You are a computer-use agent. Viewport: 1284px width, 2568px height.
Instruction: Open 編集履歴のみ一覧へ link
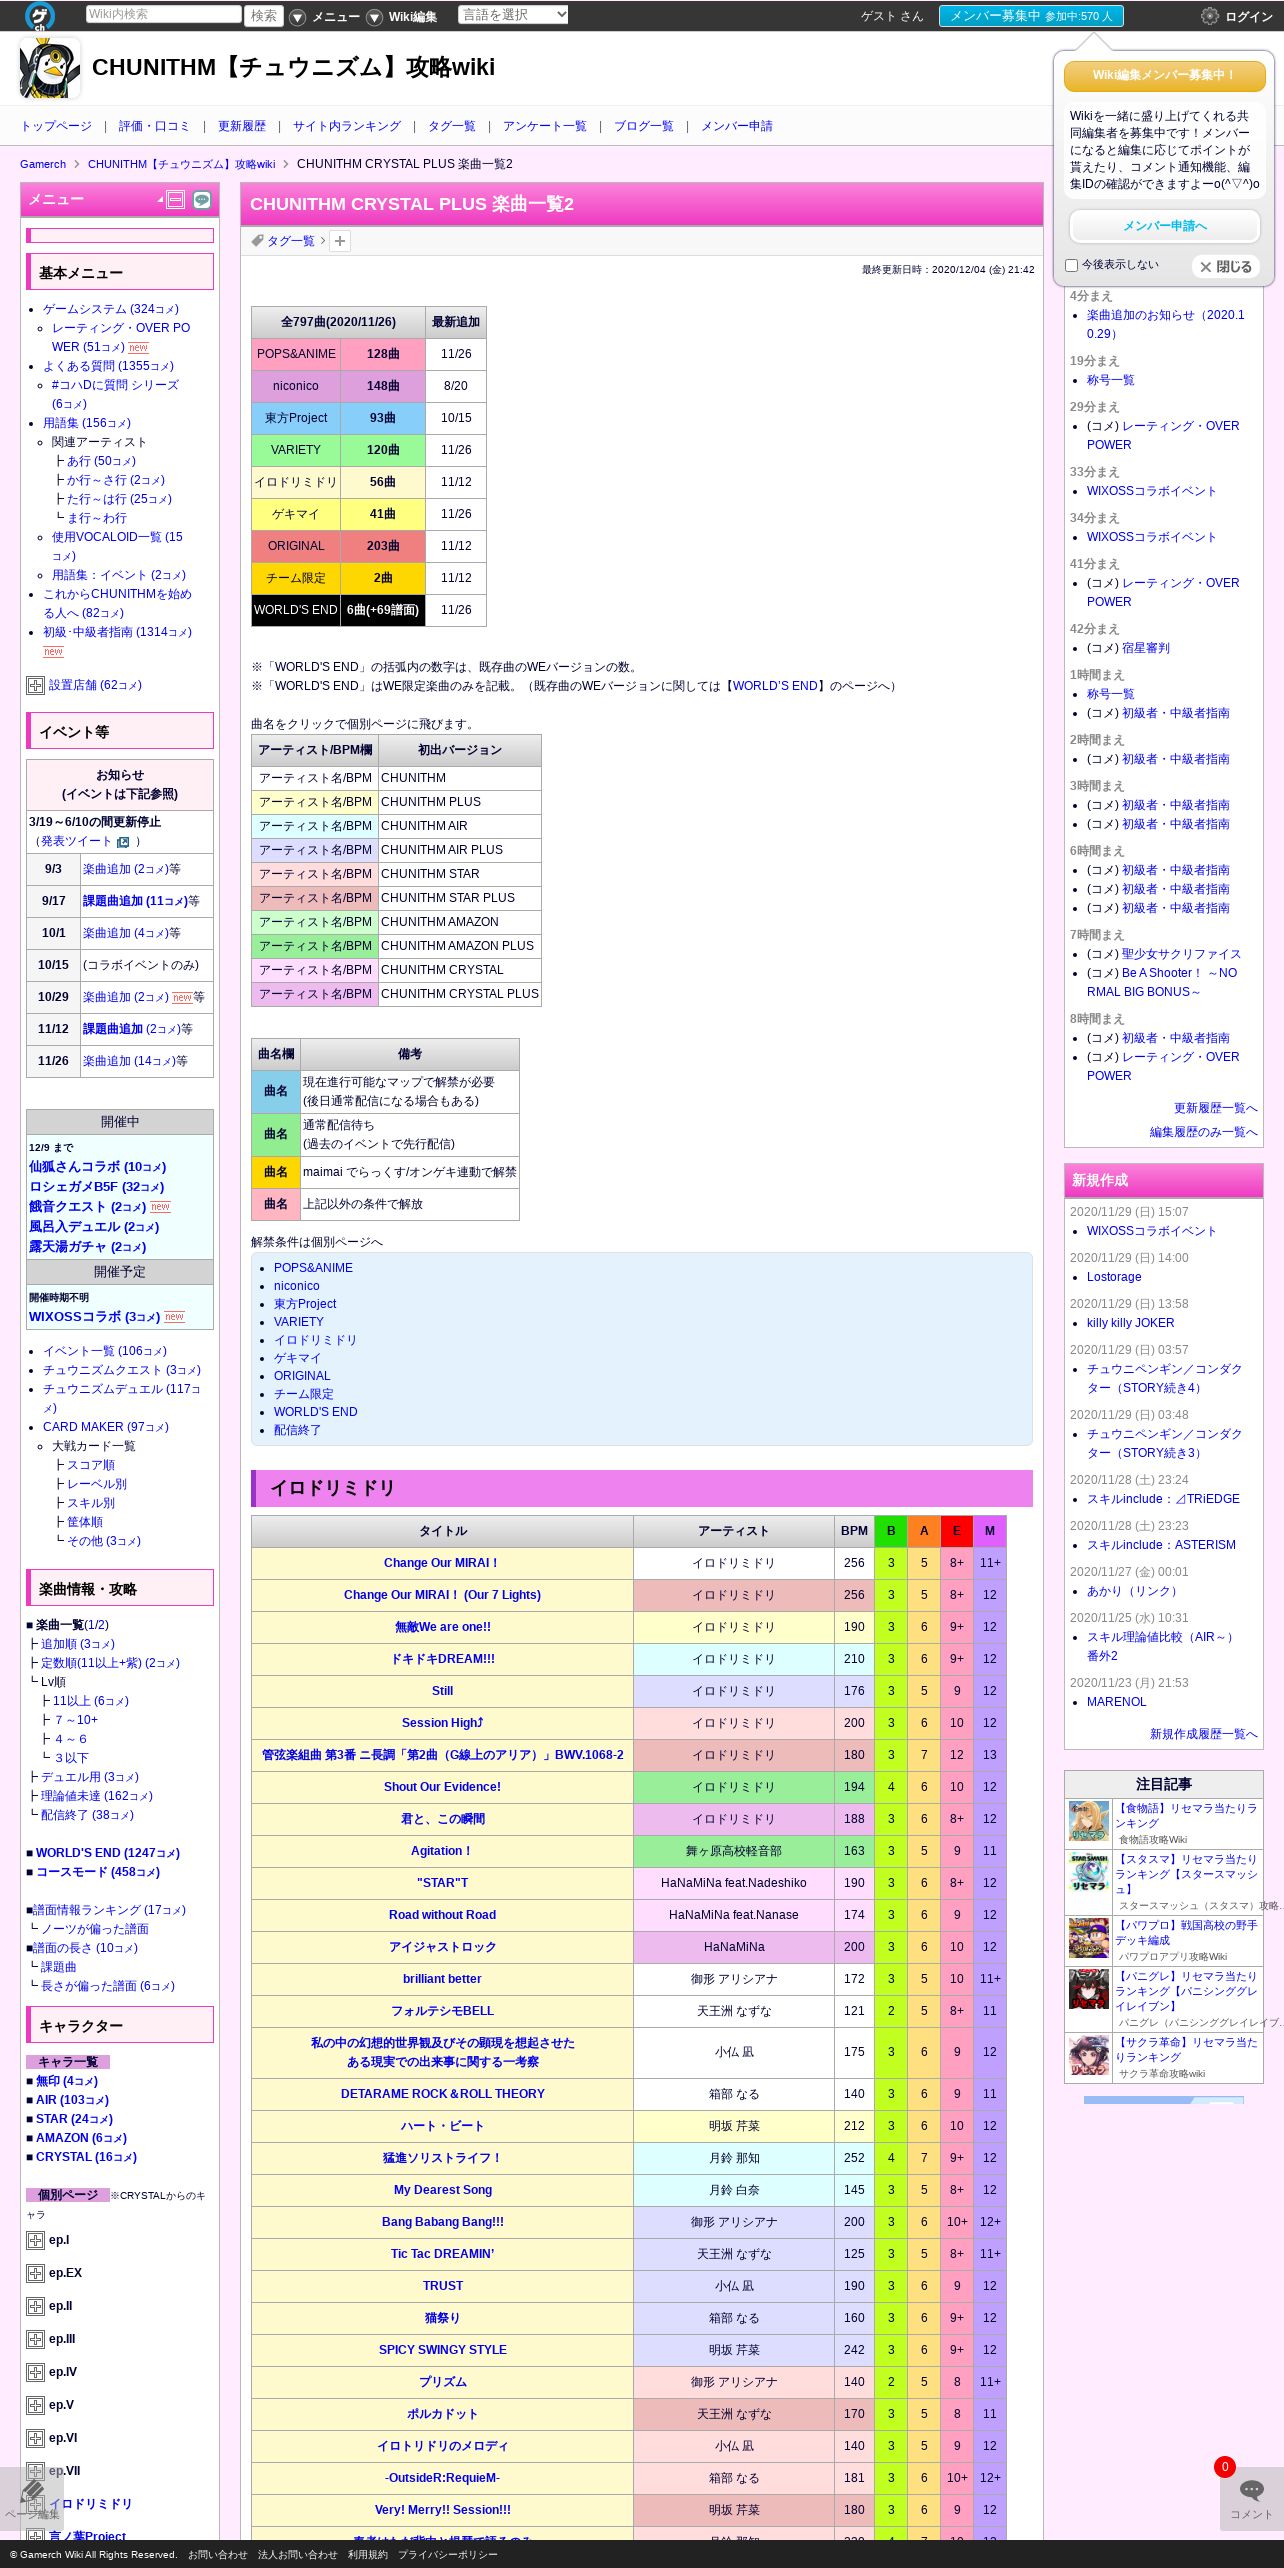(1204, 1132)
